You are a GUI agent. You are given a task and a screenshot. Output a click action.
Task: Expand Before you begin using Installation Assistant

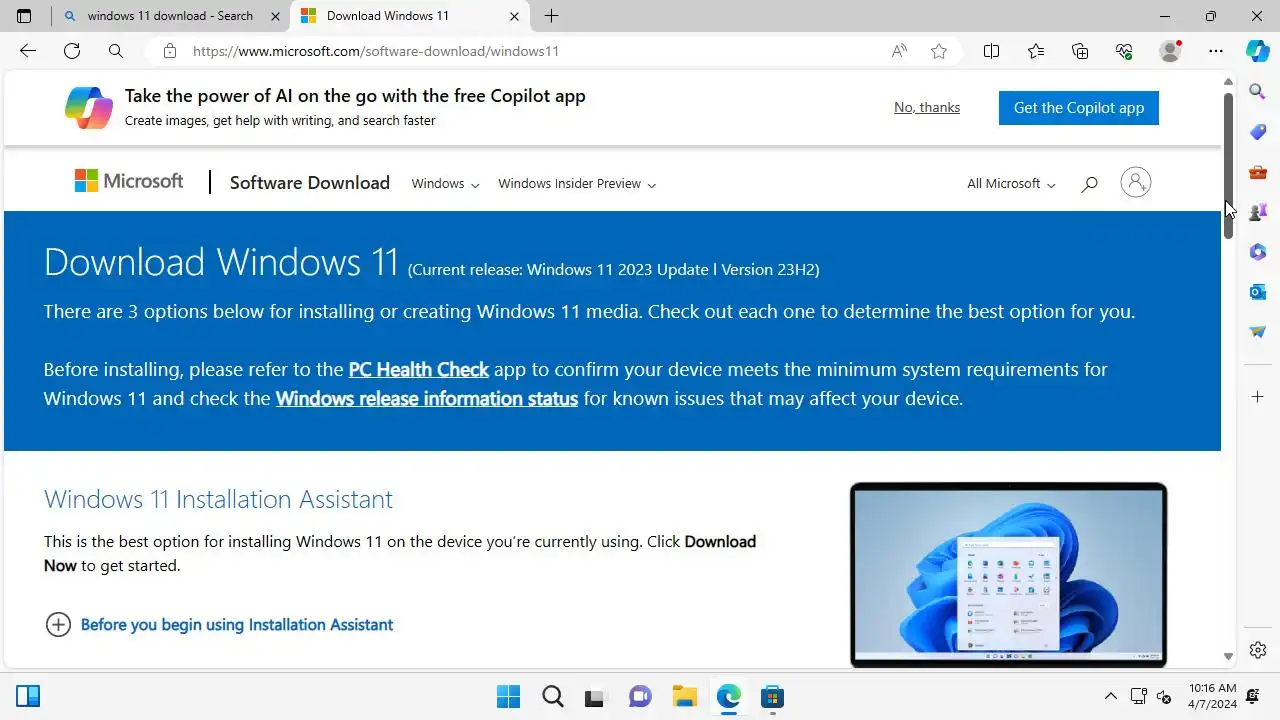tap(220, 625)
